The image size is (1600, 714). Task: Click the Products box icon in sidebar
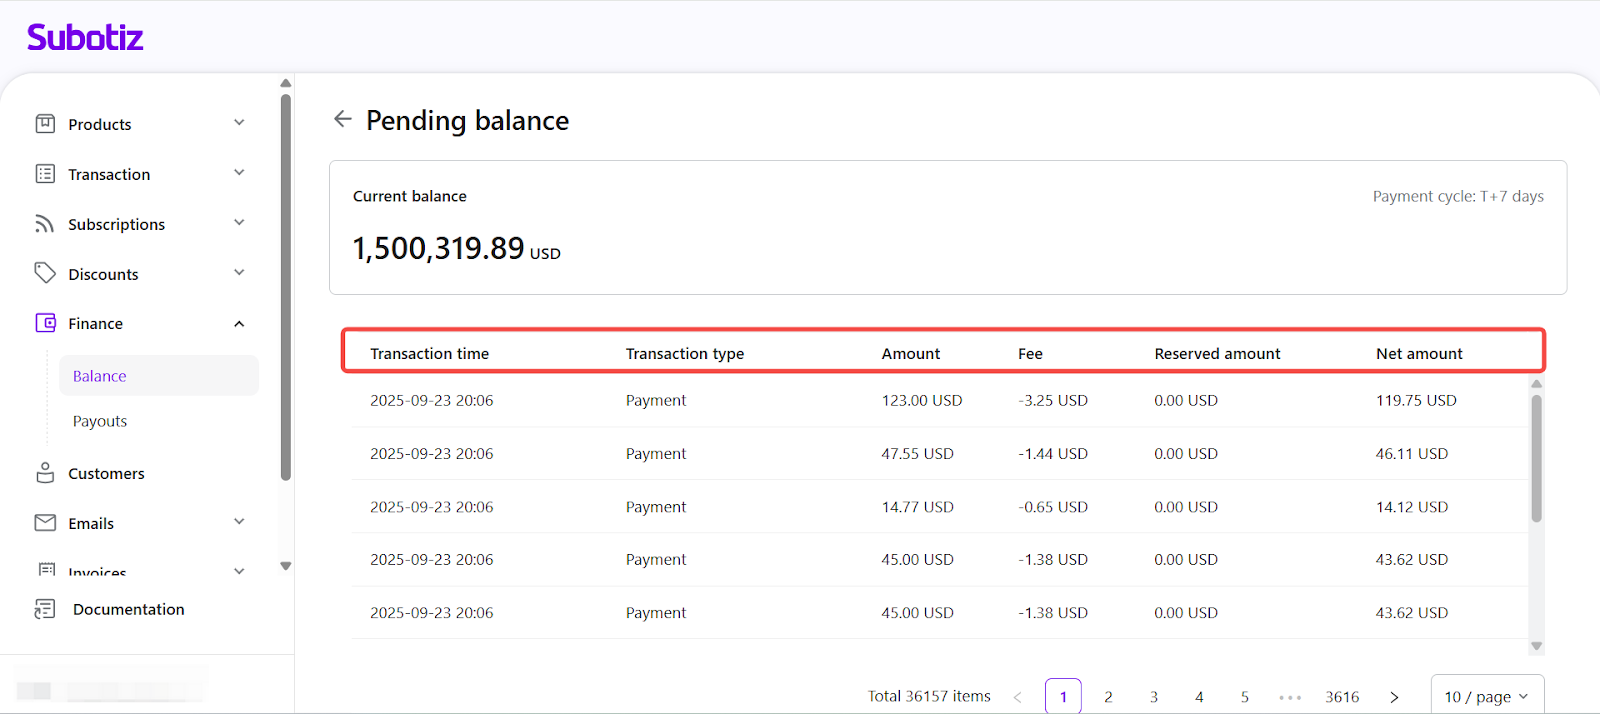click(45, 124)
